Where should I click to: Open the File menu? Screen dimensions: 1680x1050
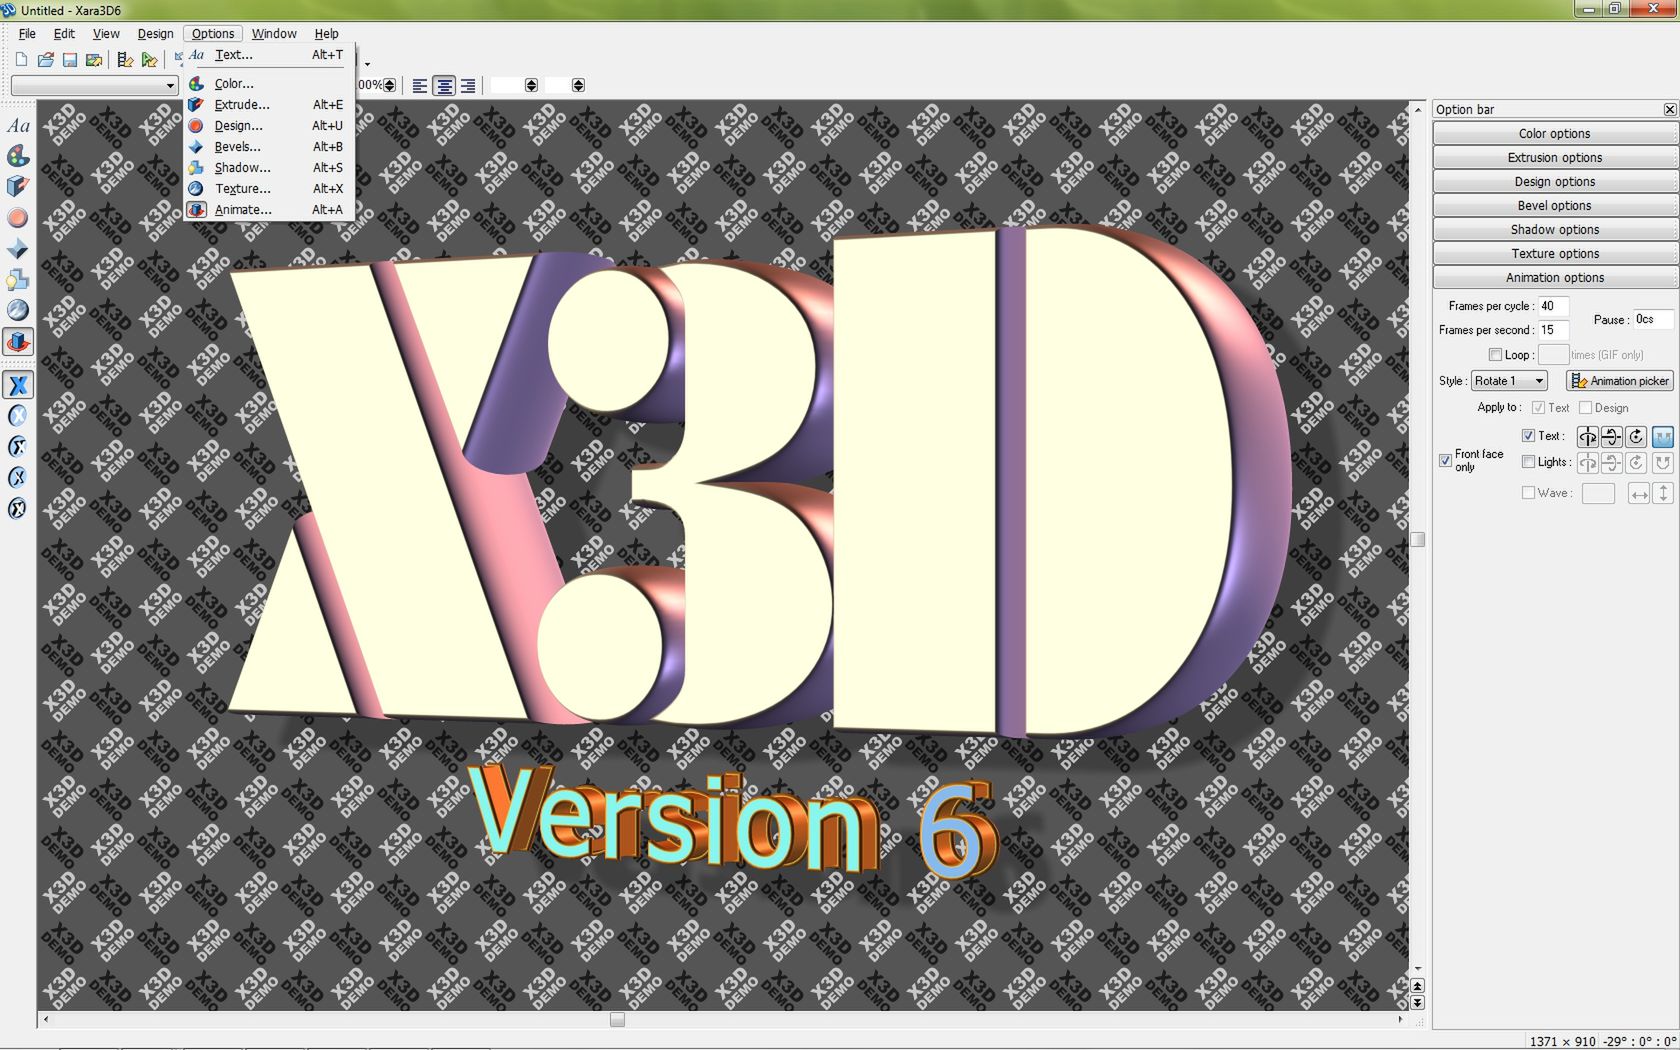(x=27, y=34)
